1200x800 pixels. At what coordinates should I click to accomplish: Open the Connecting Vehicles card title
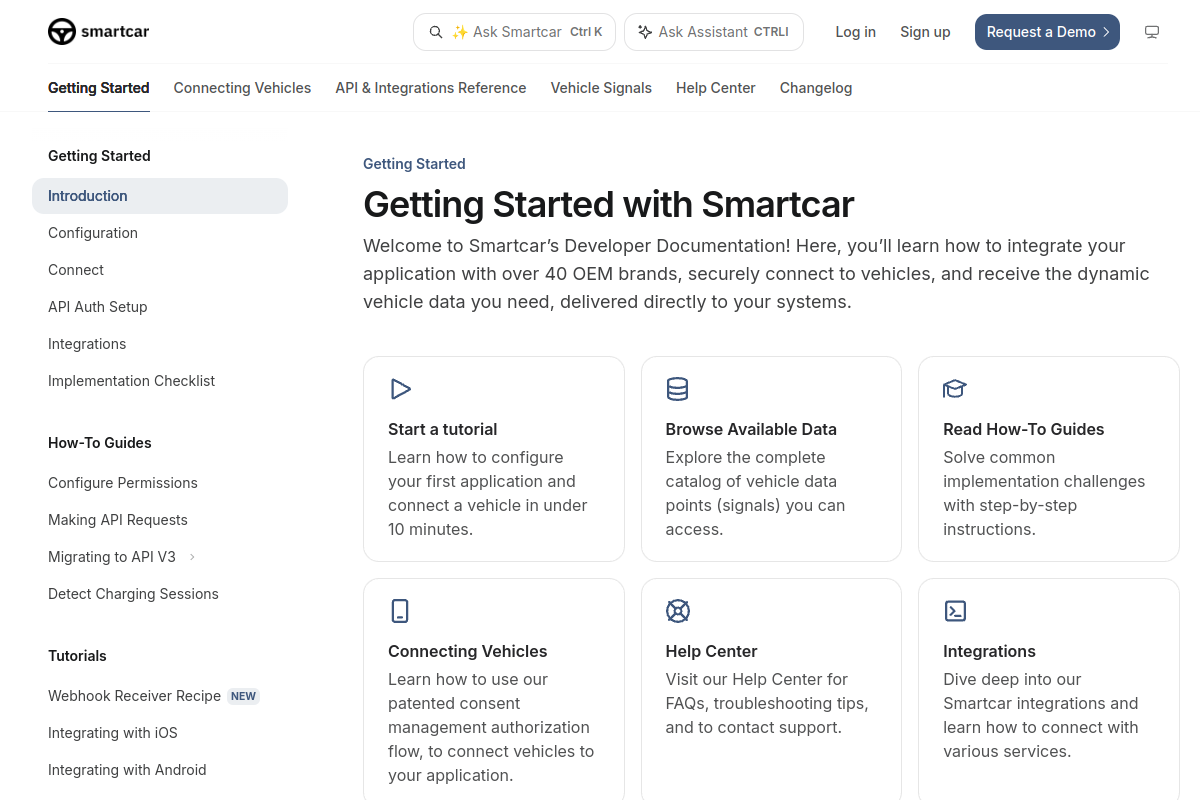[468, 651]
